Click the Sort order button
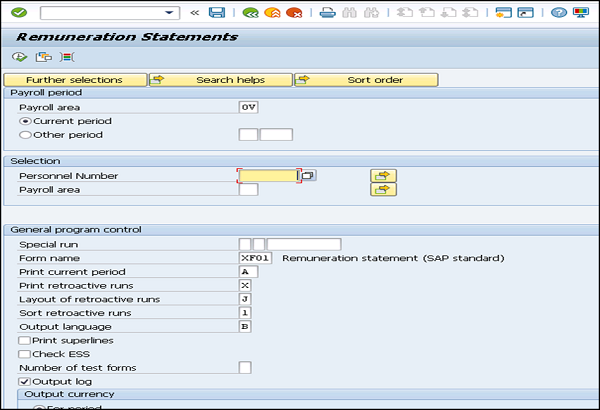Image resolution: width=600 pixels, height=410 pixels. [x=365, y=80]
